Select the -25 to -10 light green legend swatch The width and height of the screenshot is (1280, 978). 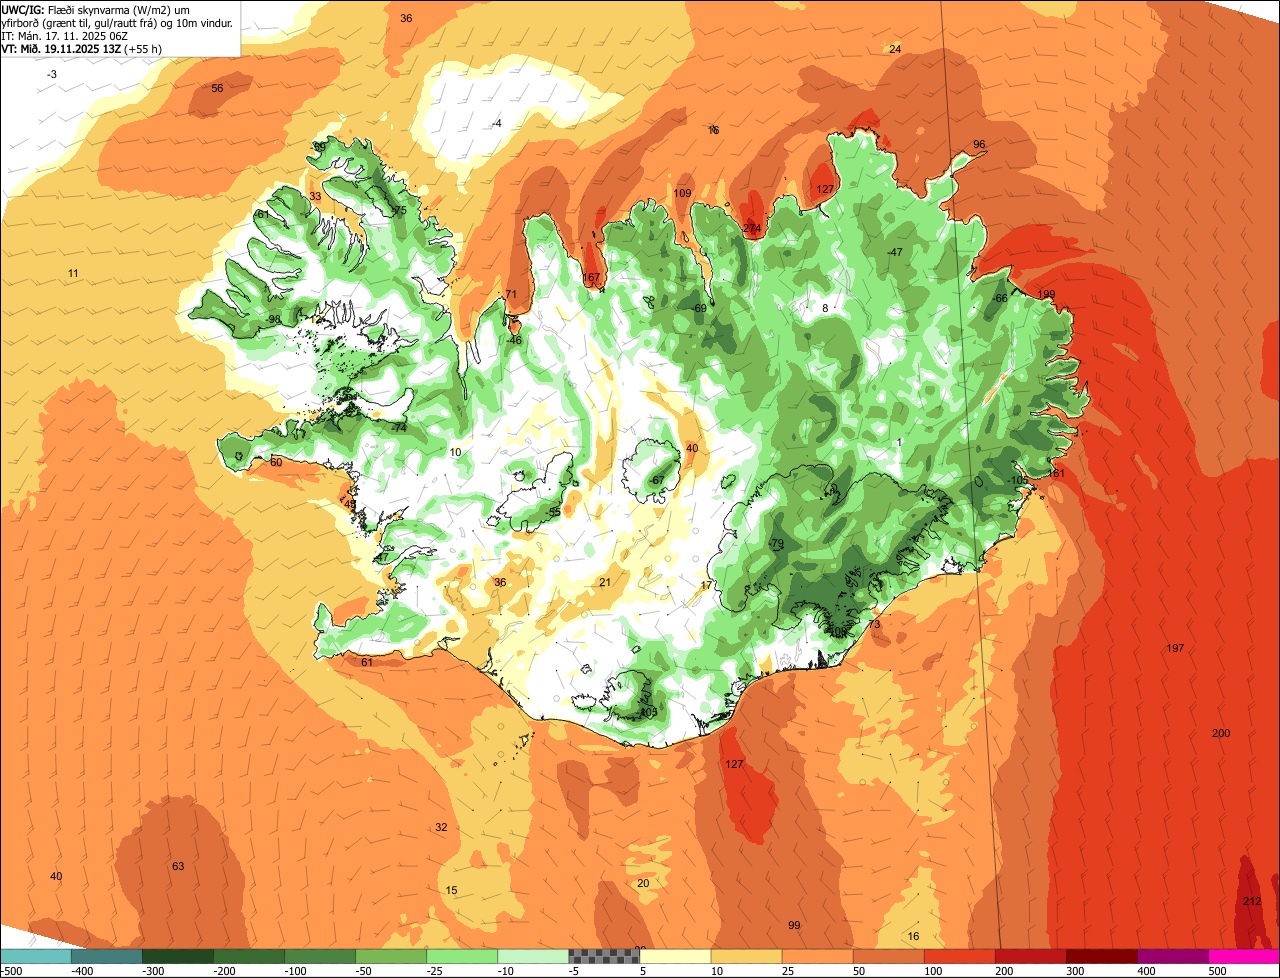click(462, 956)
